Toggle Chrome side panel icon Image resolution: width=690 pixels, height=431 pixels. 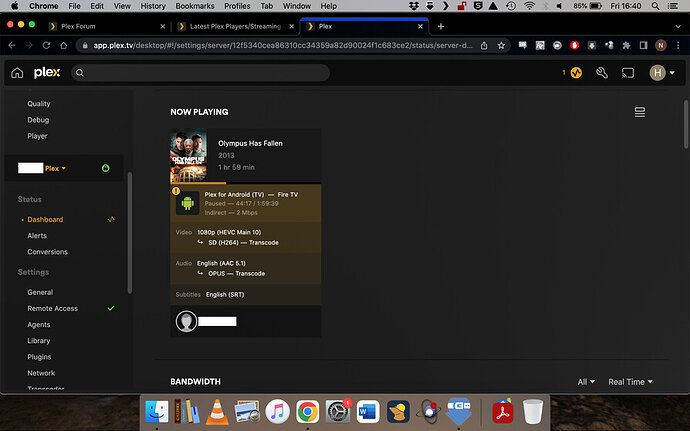point(643,45)
